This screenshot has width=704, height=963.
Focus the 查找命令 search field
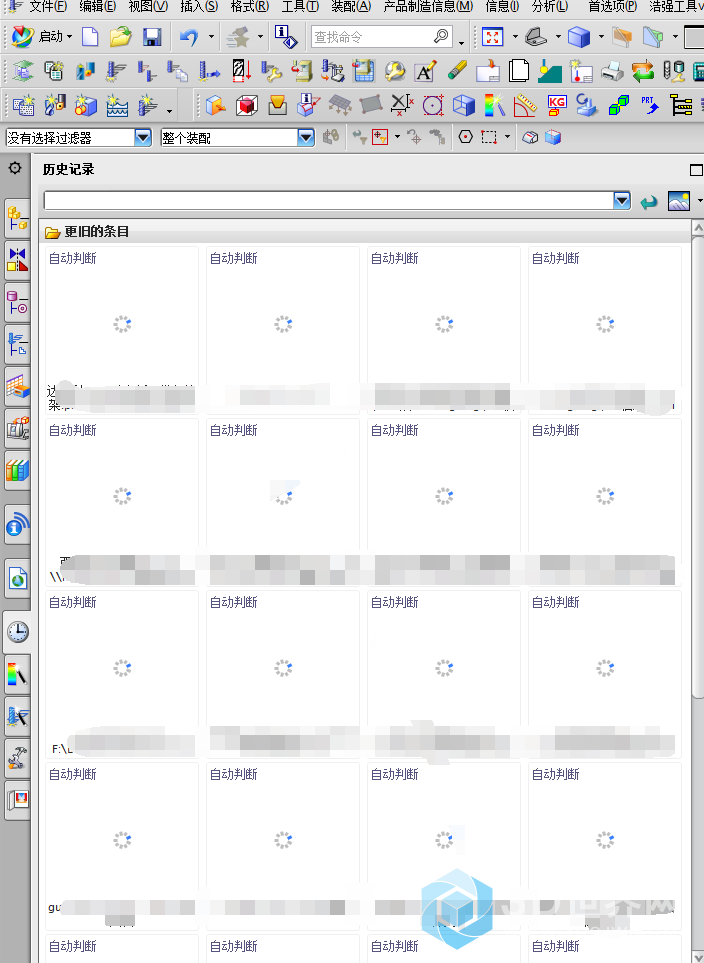tap(370, 37)
